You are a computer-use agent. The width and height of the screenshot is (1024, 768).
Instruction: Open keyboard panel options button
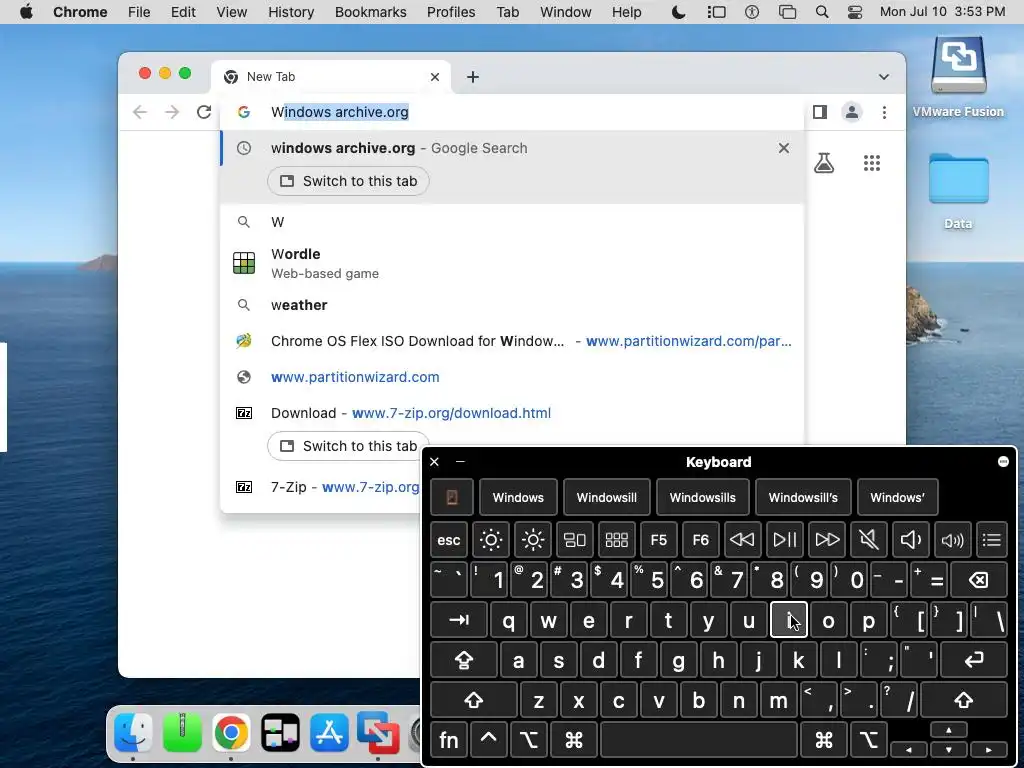[1003, 462]
